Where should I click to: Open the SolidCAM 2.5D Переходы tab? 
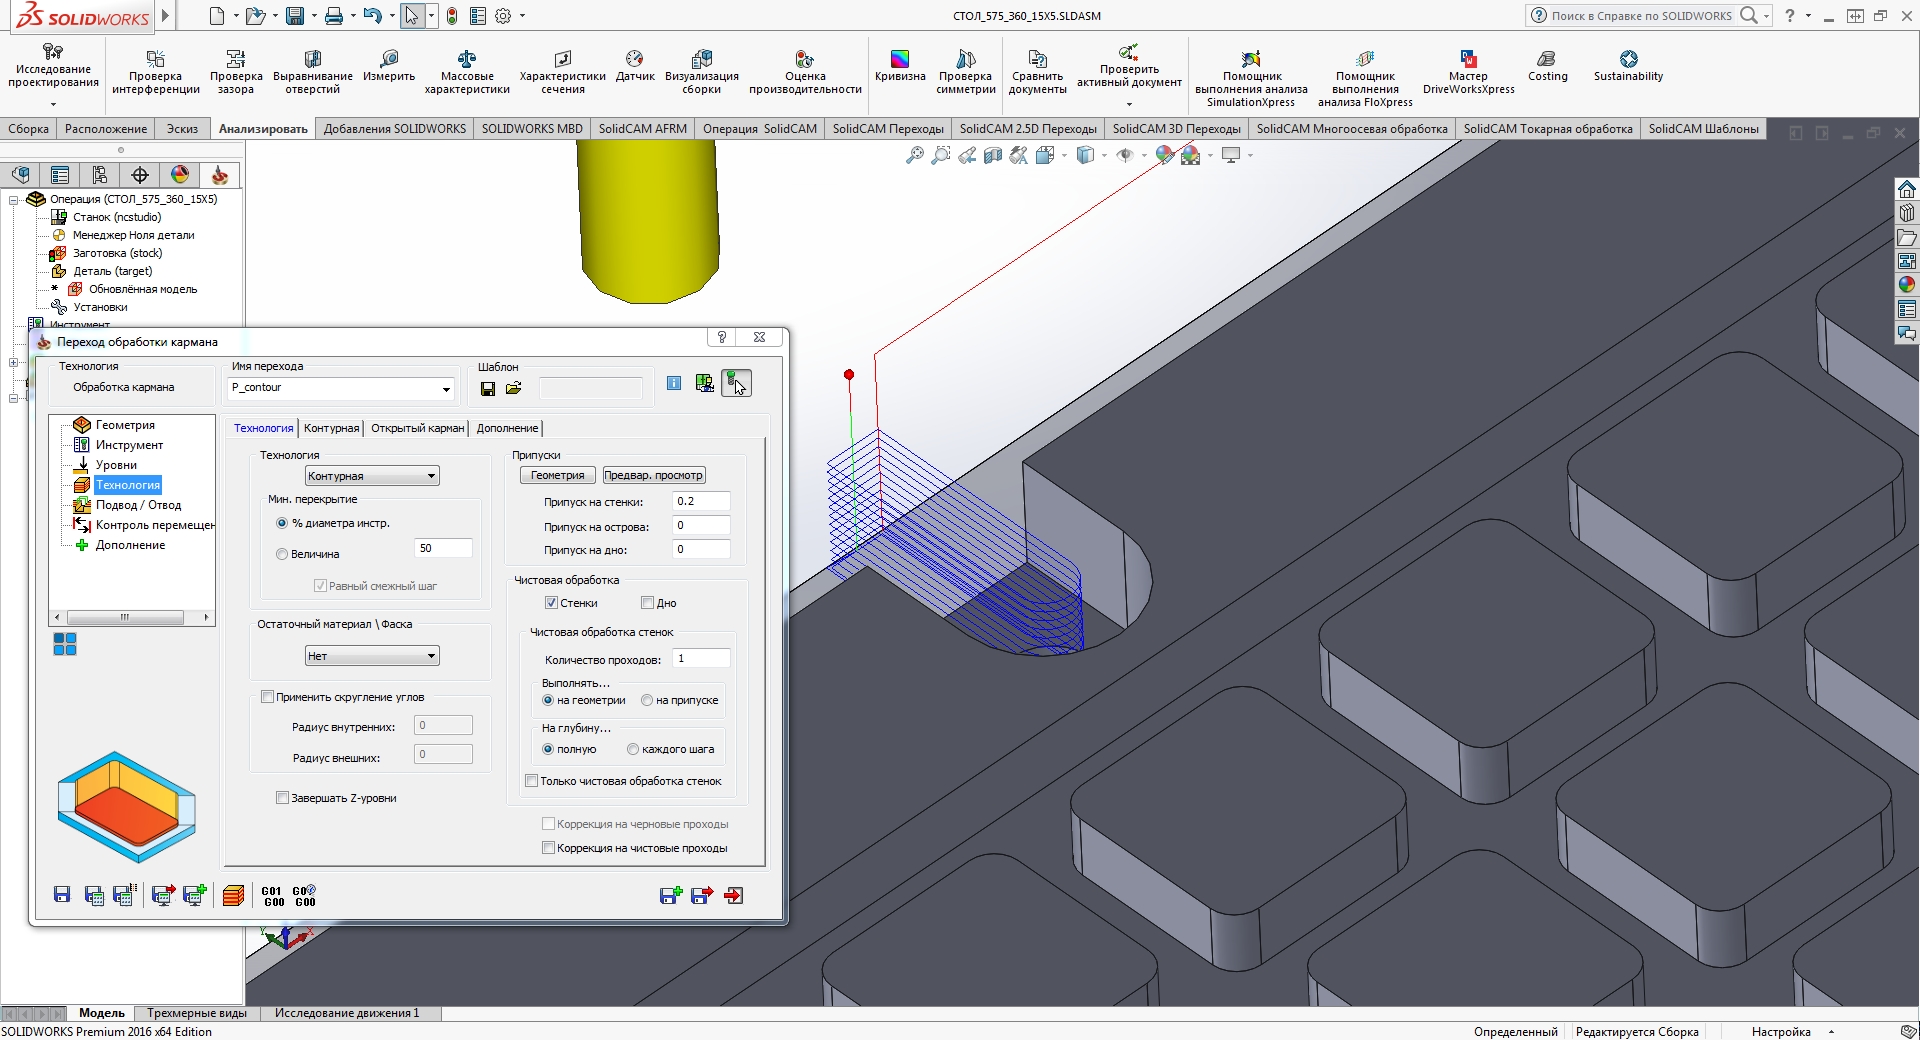1028,129
